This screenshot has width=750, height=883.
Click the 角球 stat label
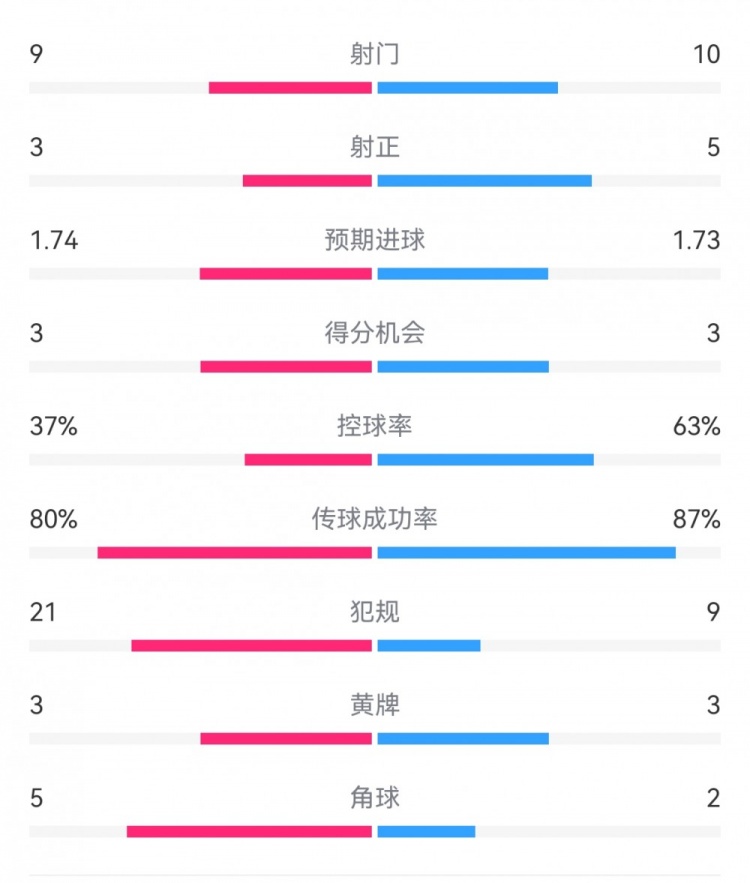[x=375, y=798]
